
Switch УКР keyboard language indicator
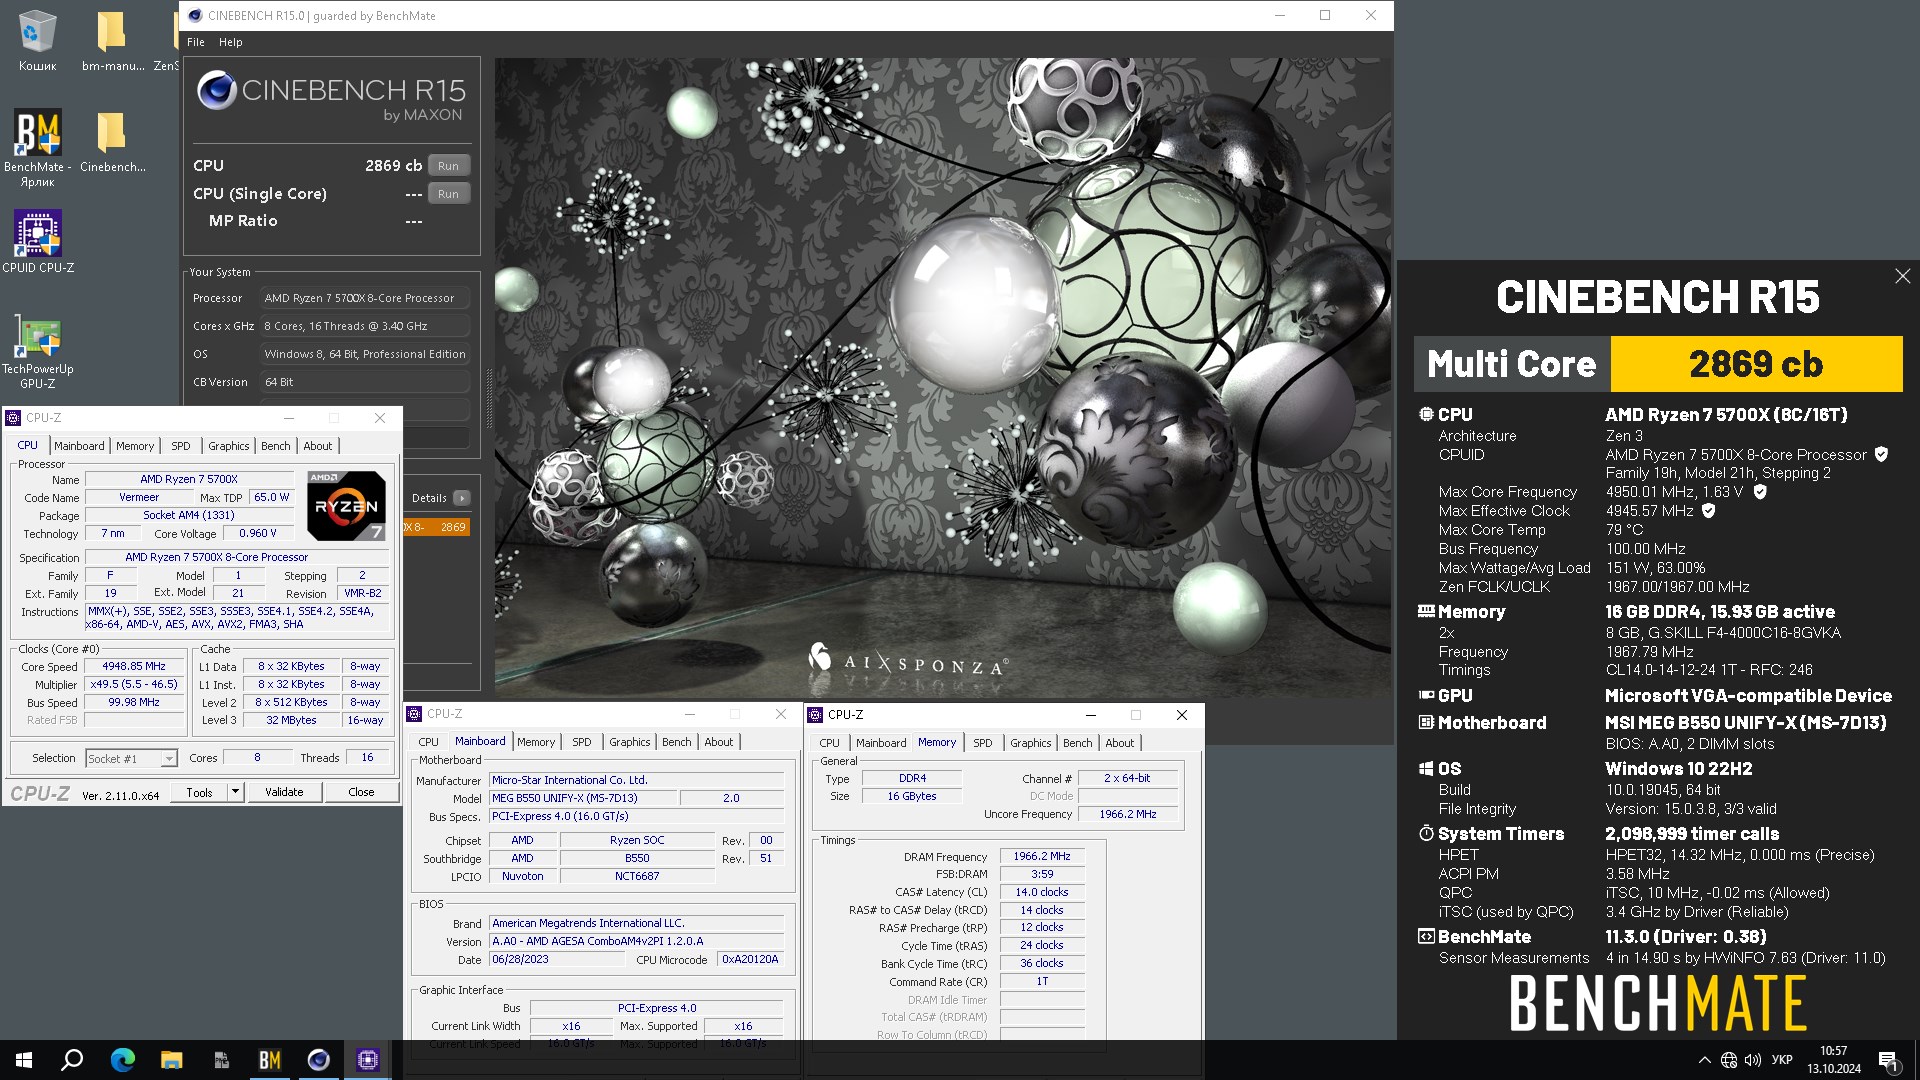point(1781,1060)
